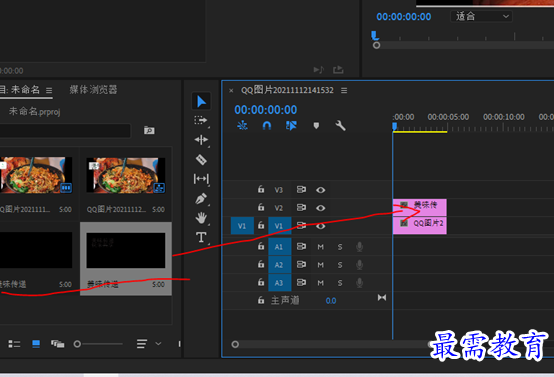Image resolution: width=554 pixels, height=377 pixels.
Task: Select the Type tool
Action: click(201, 237)
